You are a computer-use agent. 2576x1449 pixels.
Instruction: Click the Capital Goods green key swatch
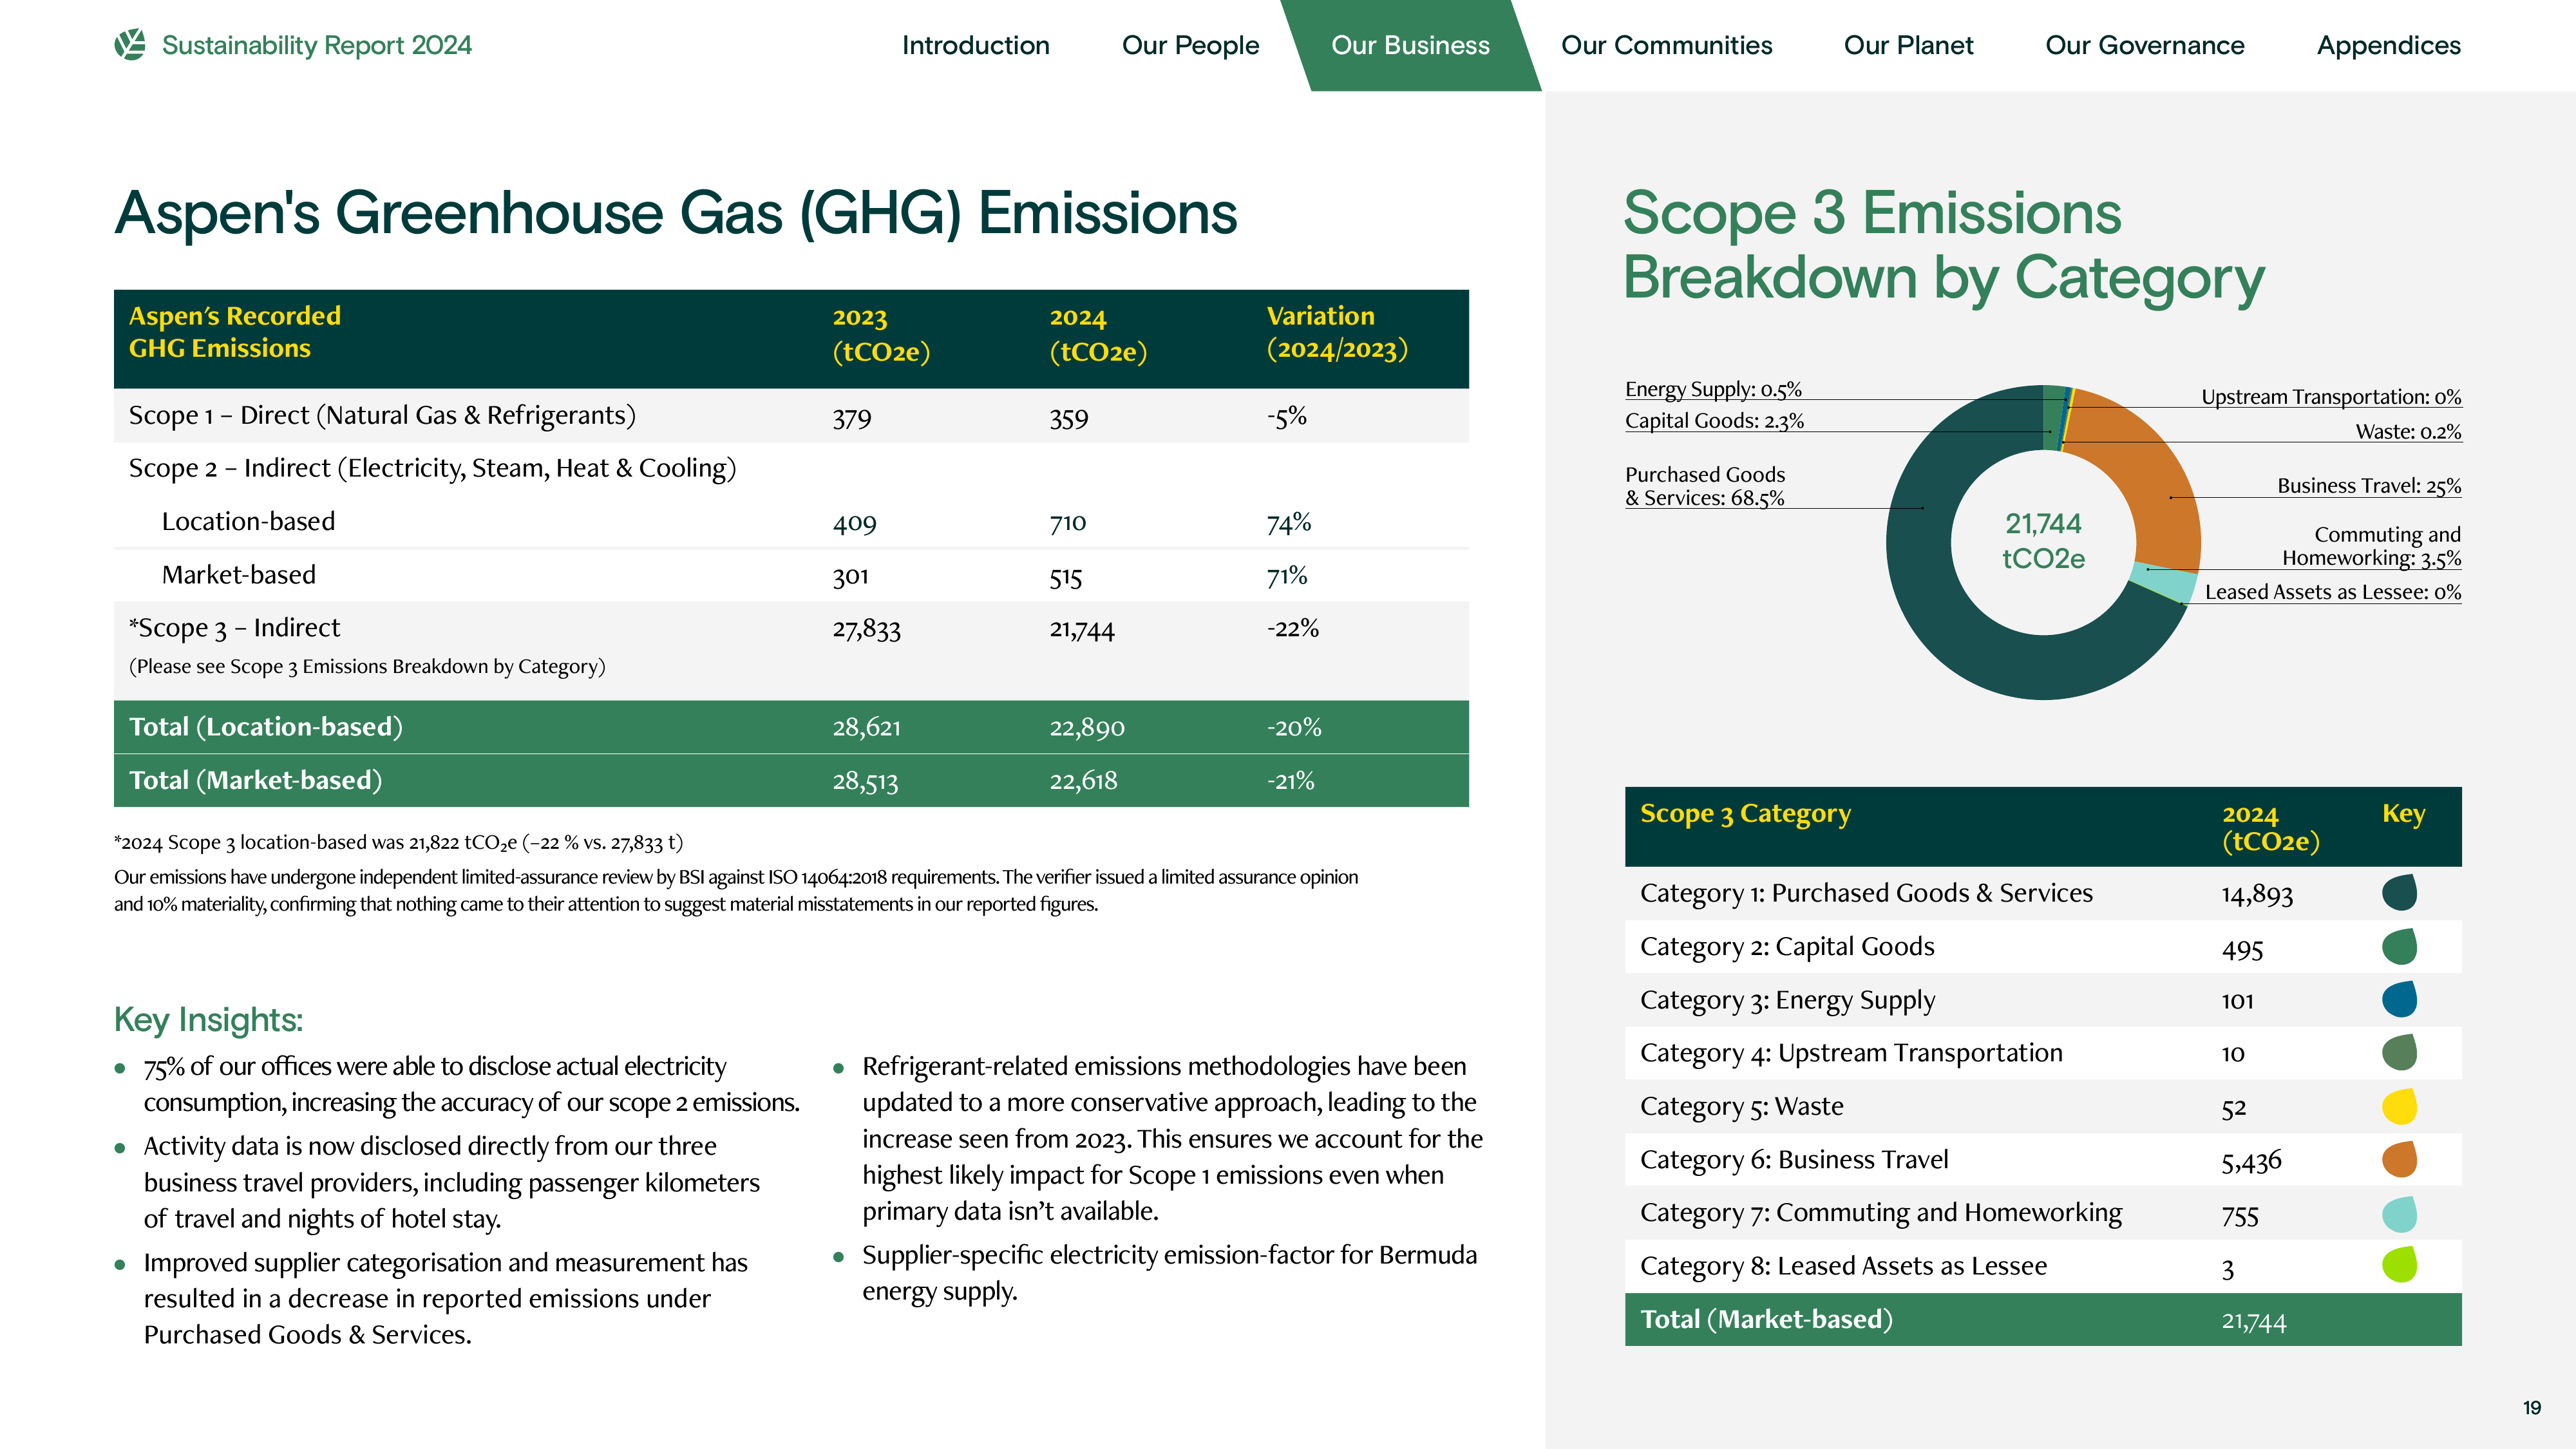coord(2399,946)
